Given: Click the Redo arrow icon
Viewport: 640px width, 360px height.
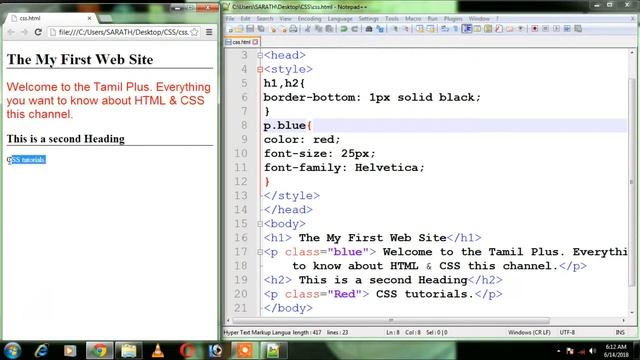Looking at the screenshot, I should (x=354, y=29).
